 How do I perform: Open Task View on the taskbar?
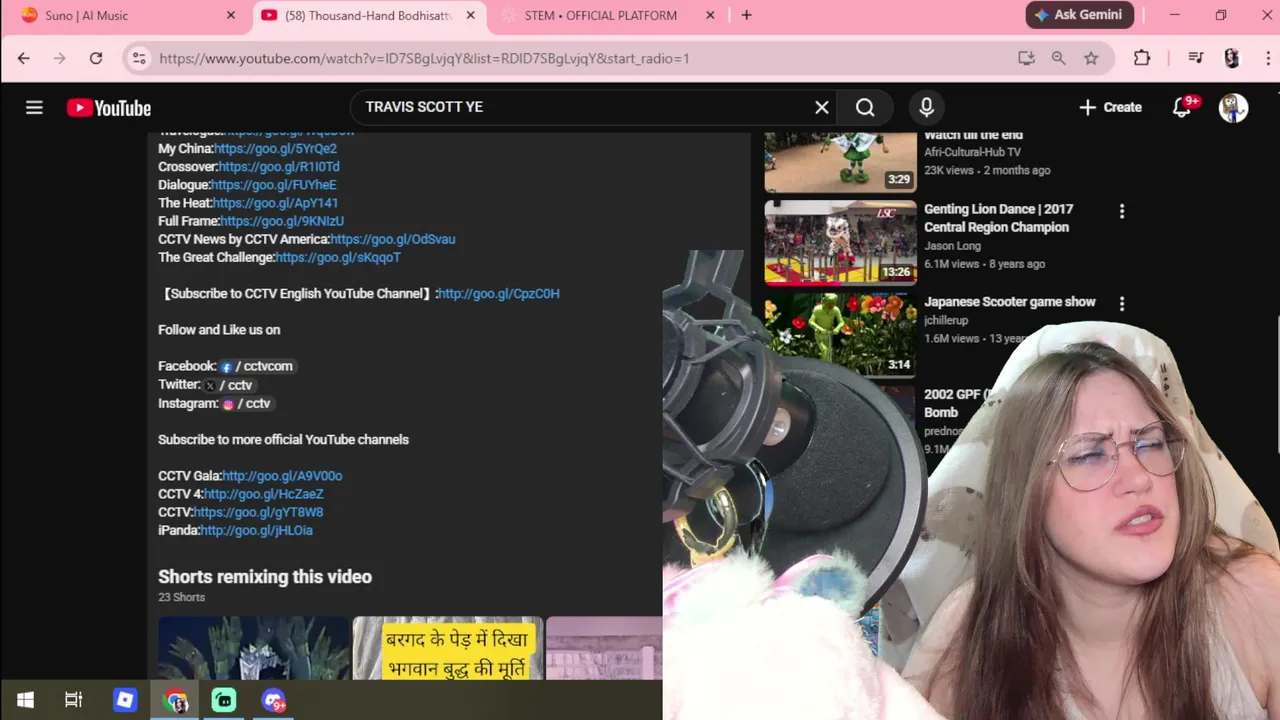(73, 700)
